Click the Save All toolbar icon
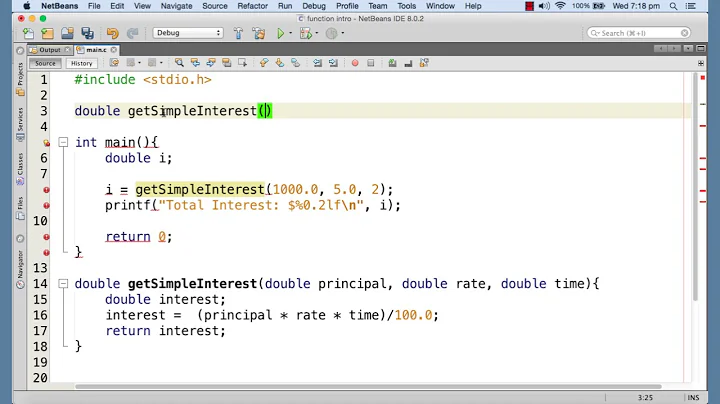The image size is (720, 404). pos(87,33)
